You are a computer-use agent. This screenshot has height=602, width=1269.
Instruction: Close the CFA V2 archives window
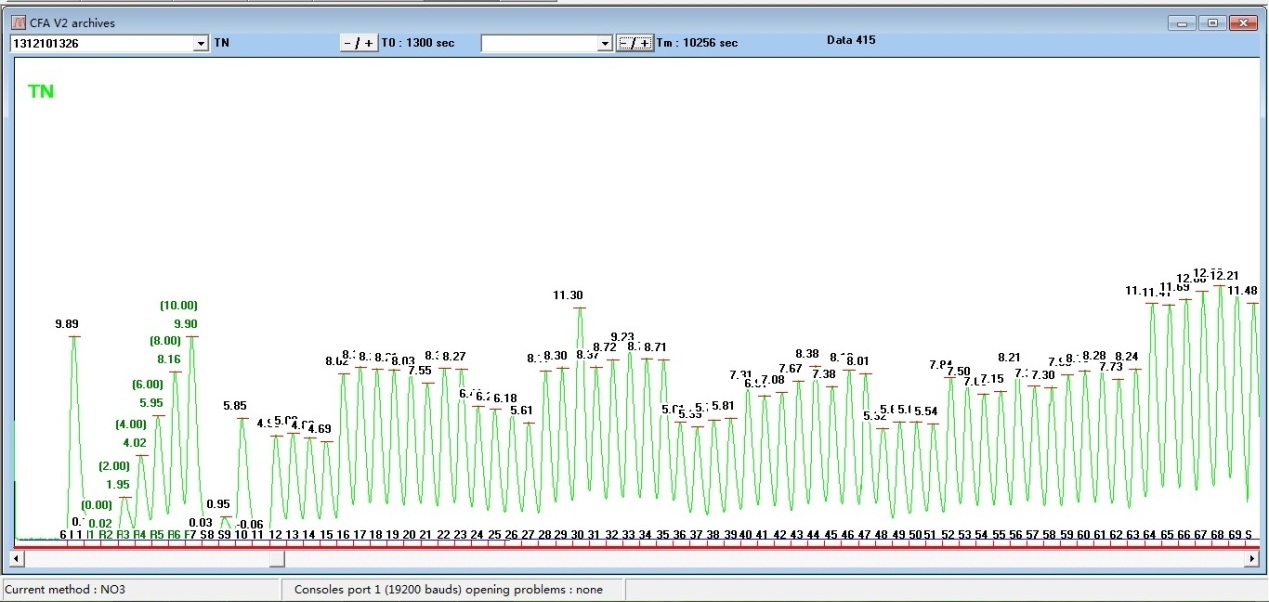(x=1243, y=23)
